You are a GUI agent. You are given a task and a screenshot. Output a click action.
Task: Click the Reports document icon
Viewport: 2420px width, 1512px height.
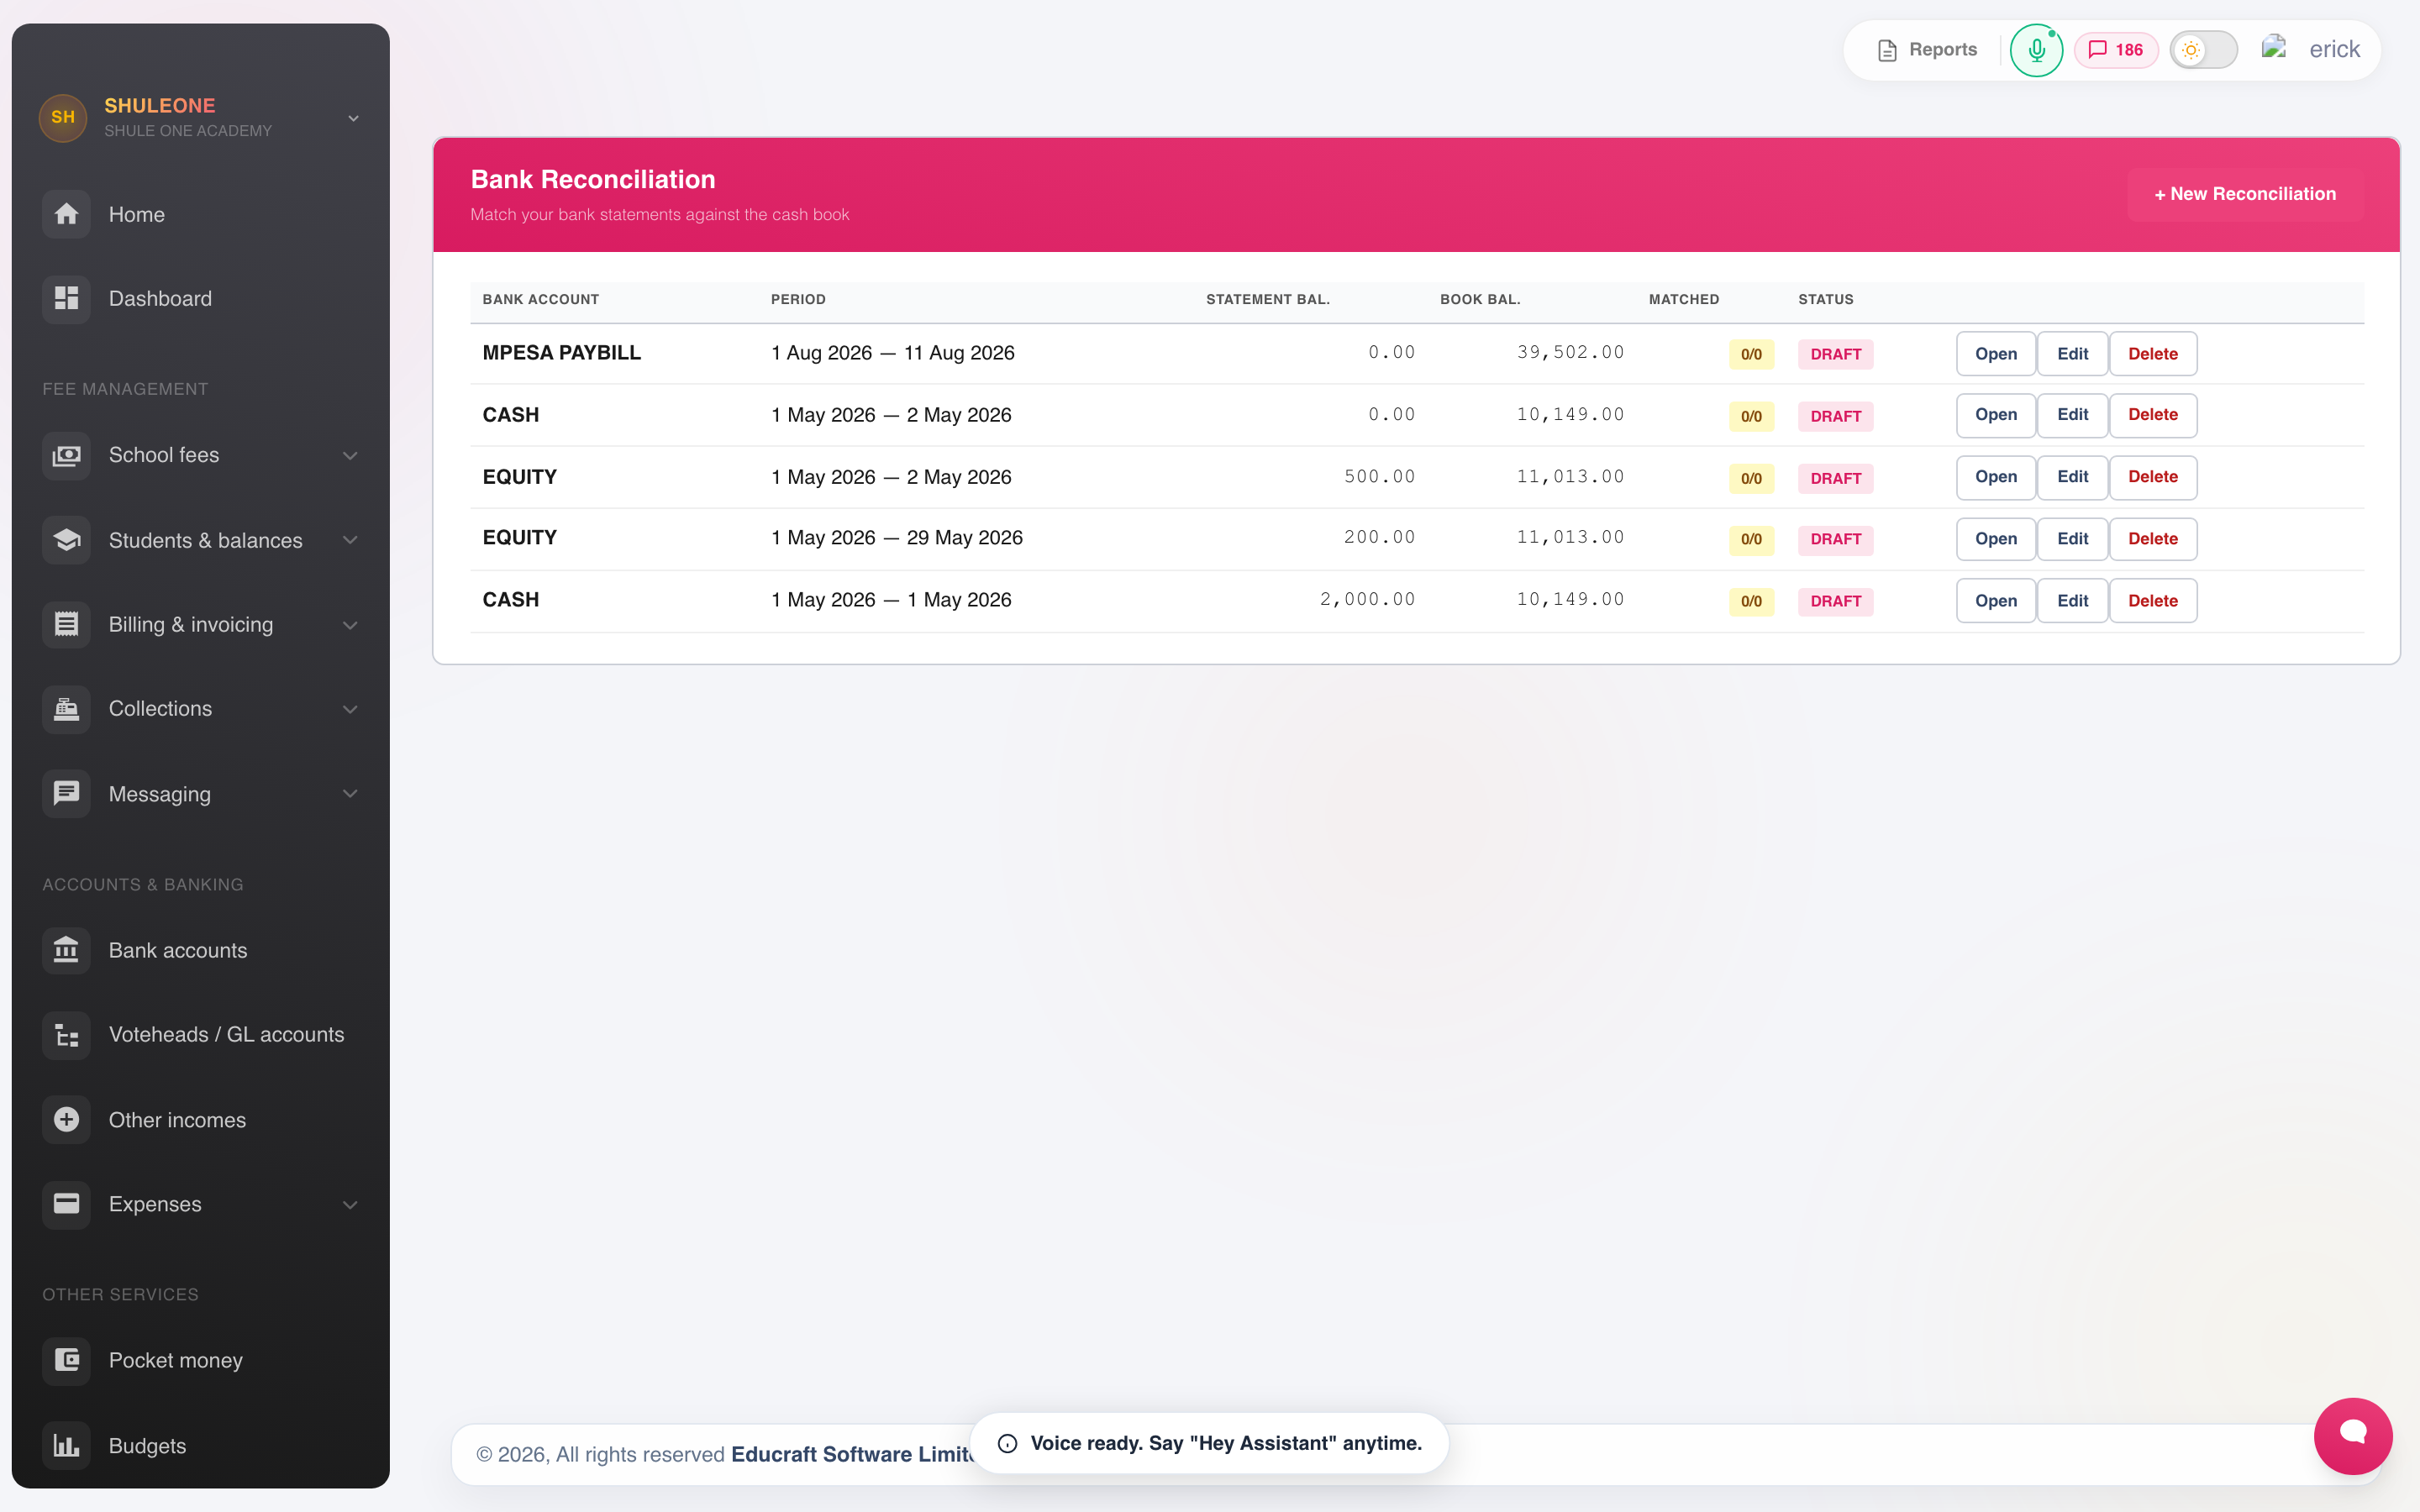(x=1887, y=50)
